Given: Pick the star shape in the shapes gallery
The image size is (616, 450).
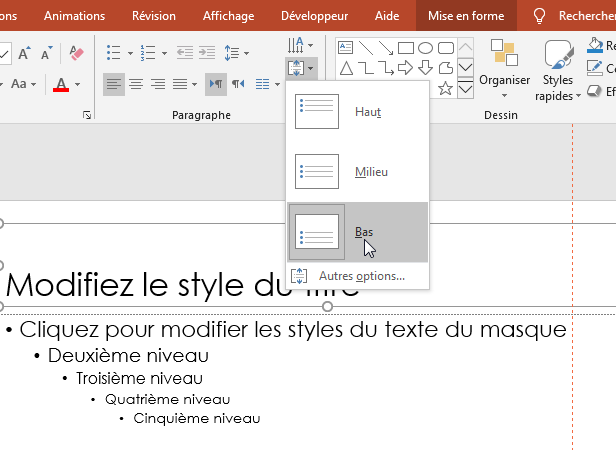Looking at the screenshot, I should 446,88.
